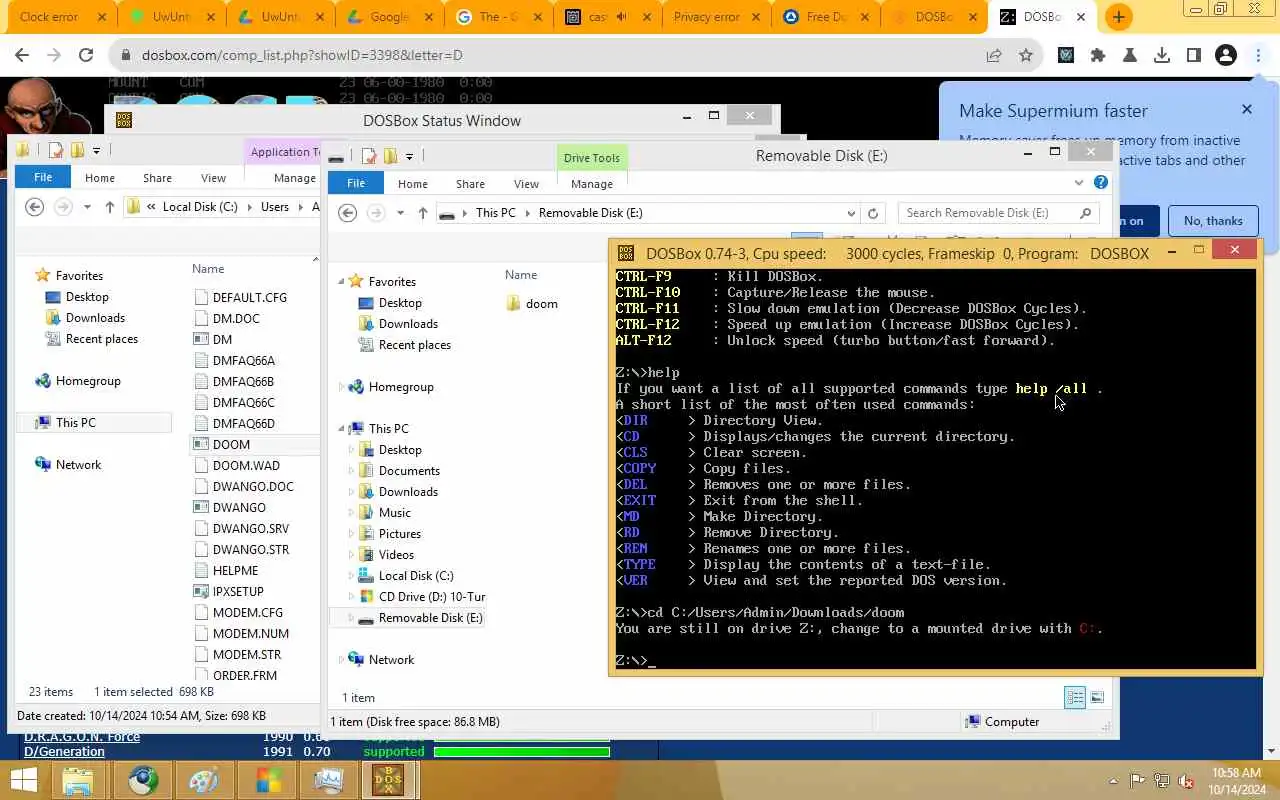Click back arrow in Removable Disk window
Viewport: 1280px width, 800px height.
pyautogui.click(x=347, y=213)
